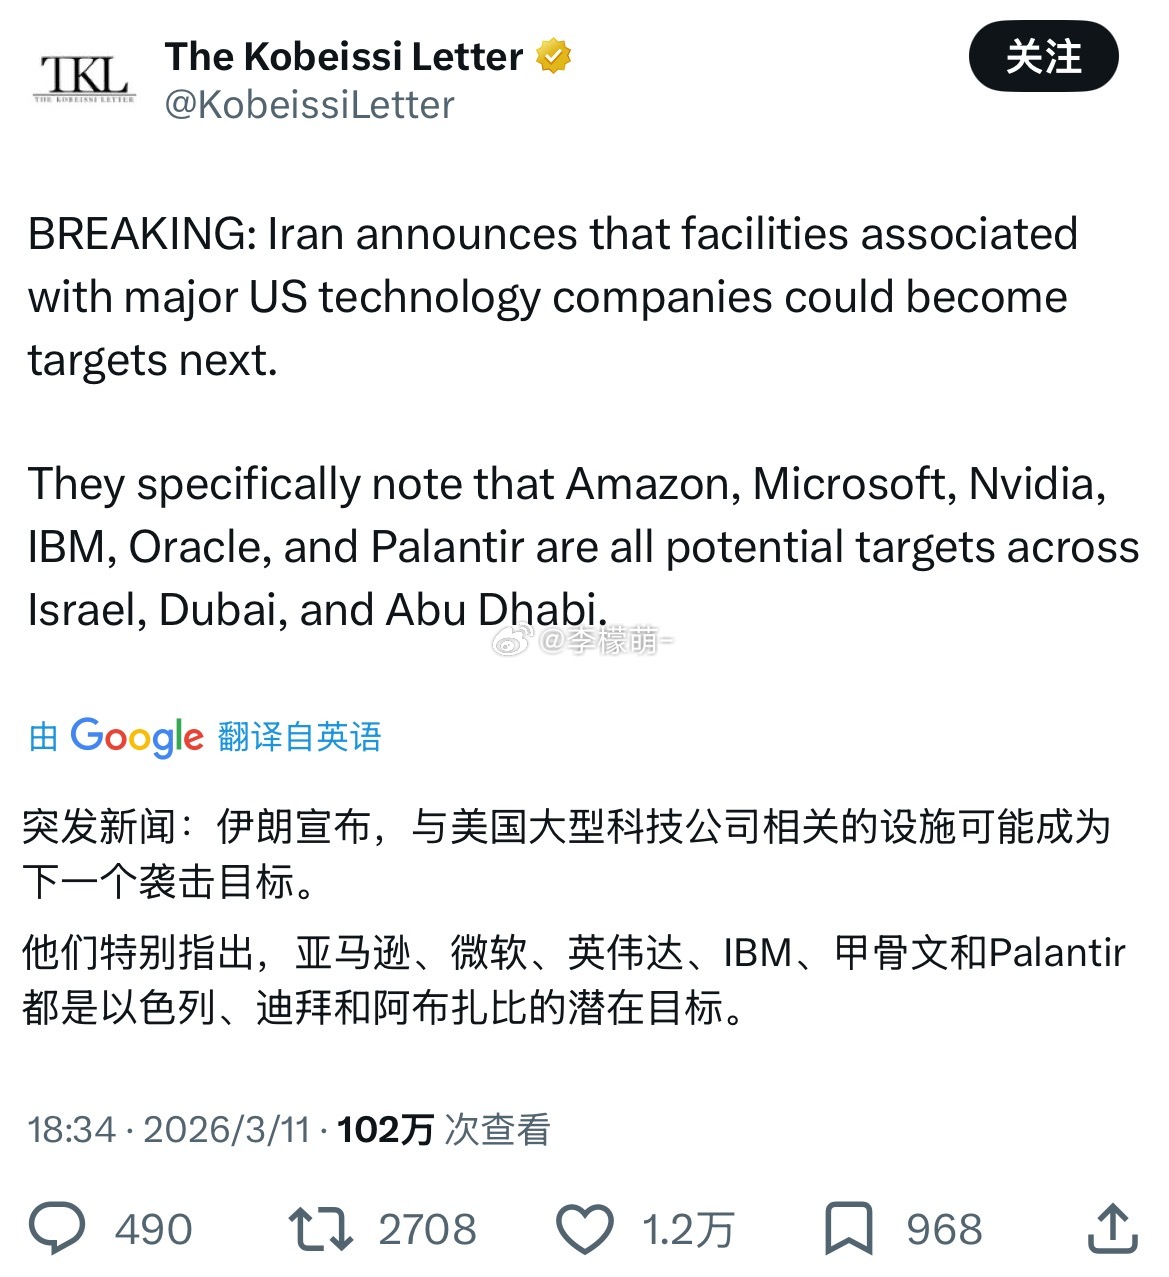Viewport: 1169px width, 1277px height.
Task: Expand reposts by clicking count 2708
Action: (426, 1229)
